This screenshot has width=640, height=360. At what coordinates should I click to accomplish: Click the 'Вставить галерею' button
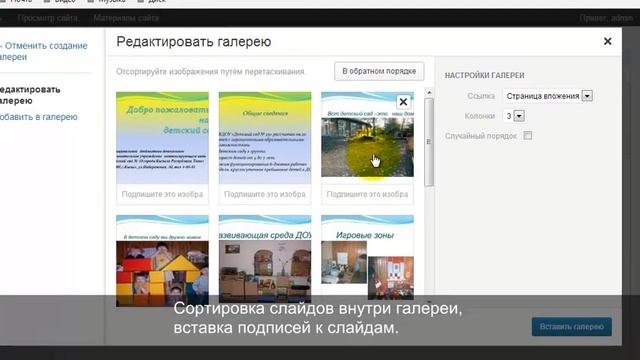click(x=571, y=327)
